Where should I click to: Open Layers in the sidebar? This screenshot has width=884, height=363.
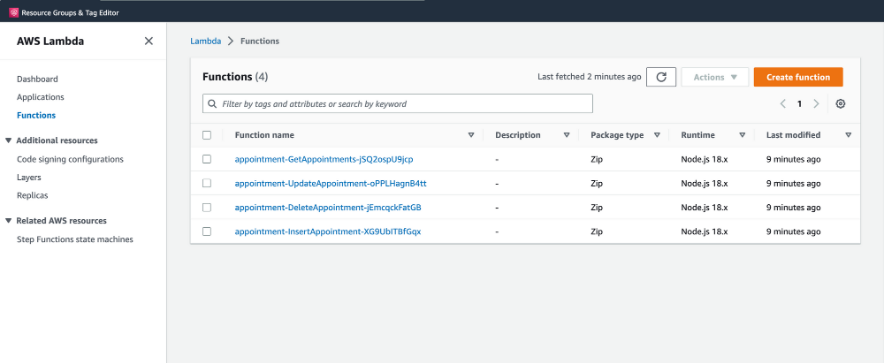[x=29, y=178]
